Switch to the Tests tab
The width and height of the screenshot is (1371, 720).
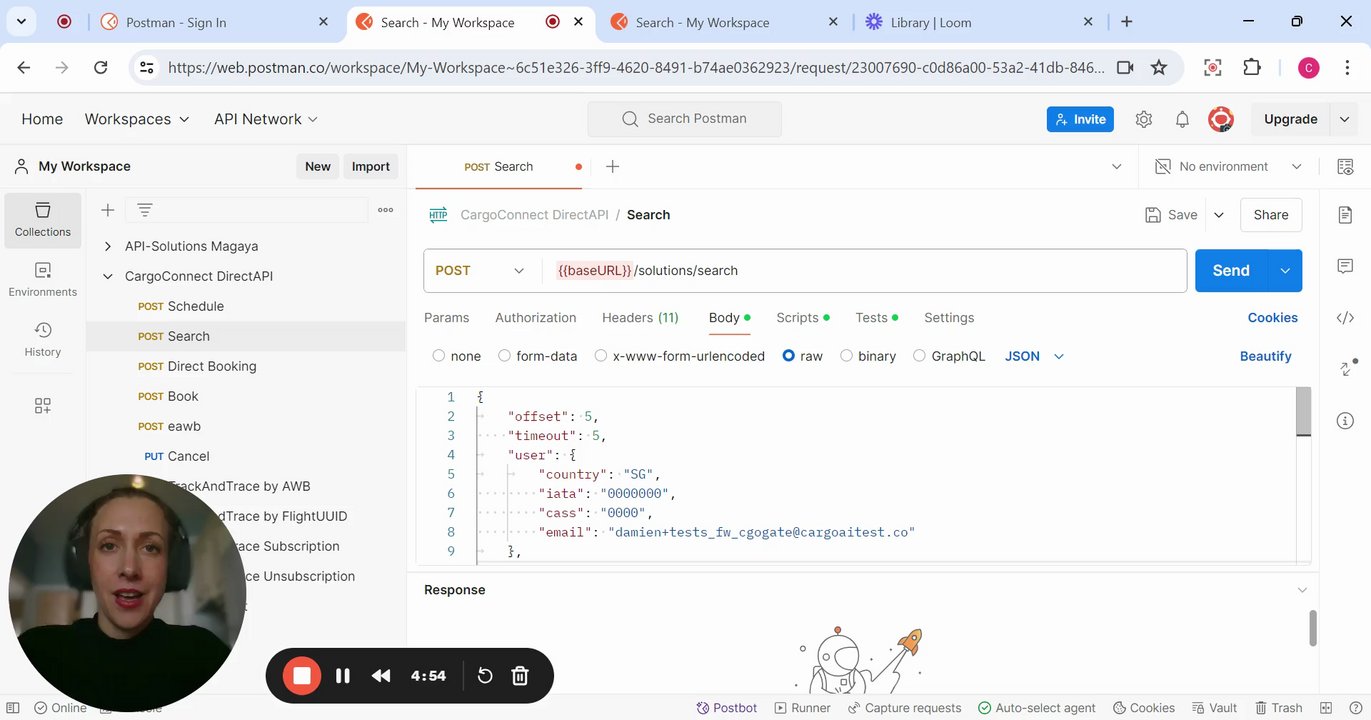pyautogui.click(x=877, y=318)
